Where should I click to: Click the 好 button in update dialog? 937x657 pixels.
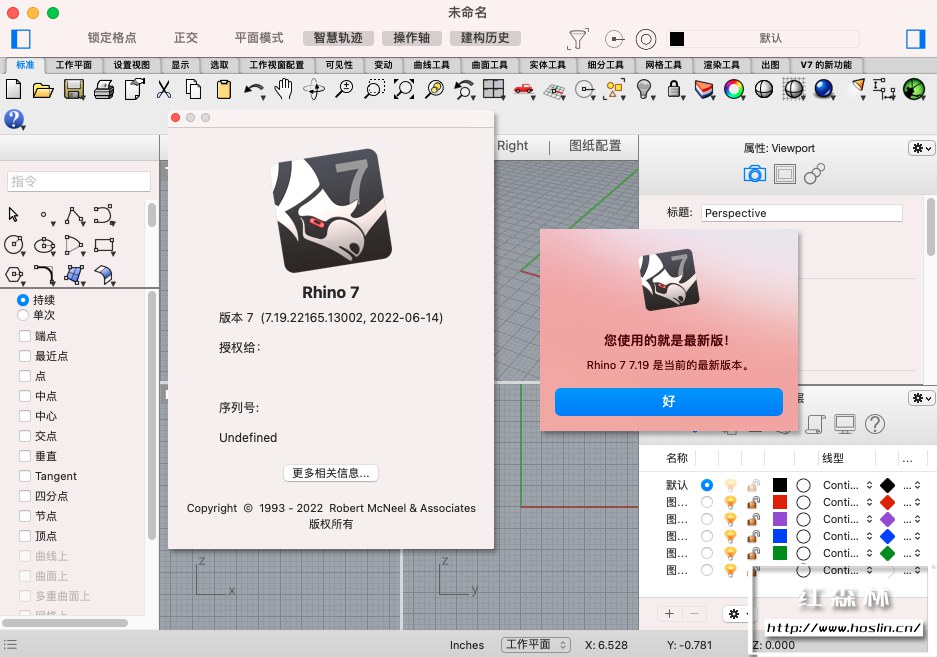click(x=669, y=401)
